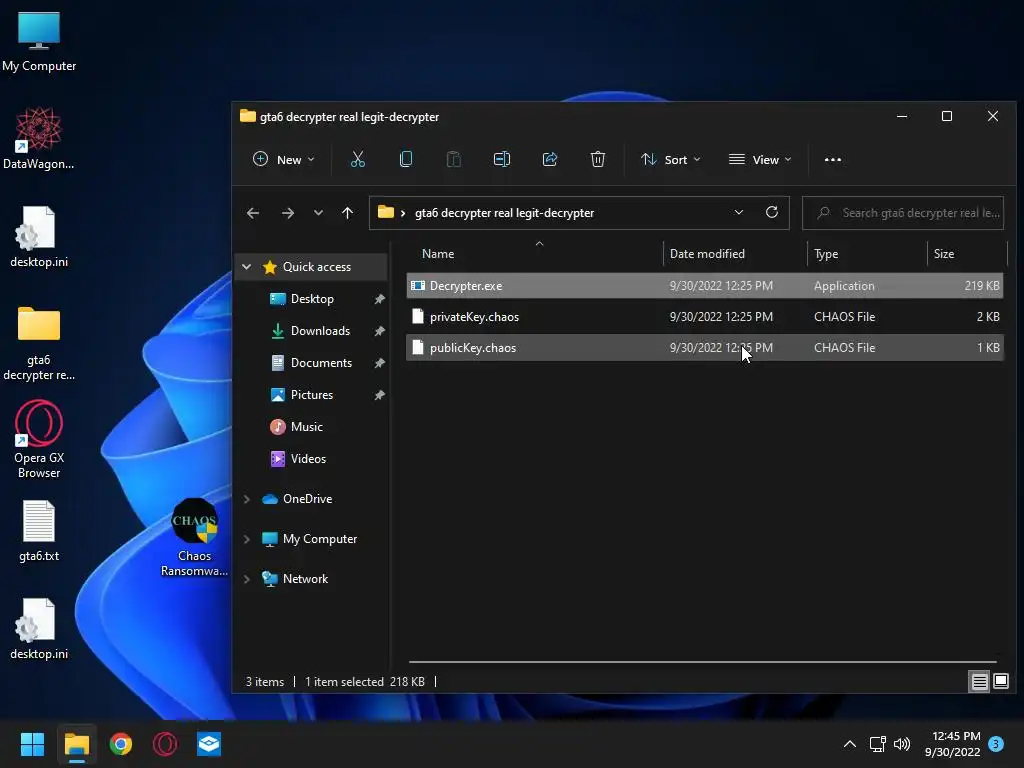Open recent locations dropdown arrow

click(318, 213)
